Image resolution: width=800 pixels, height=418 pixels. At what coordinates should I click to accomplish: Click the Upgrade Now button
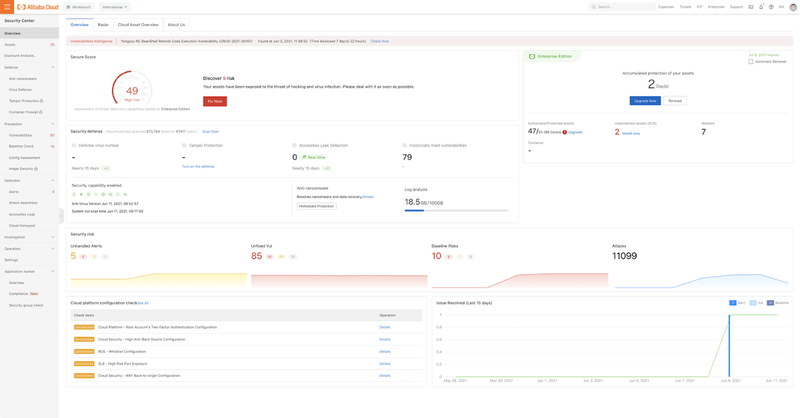point(645,101)
